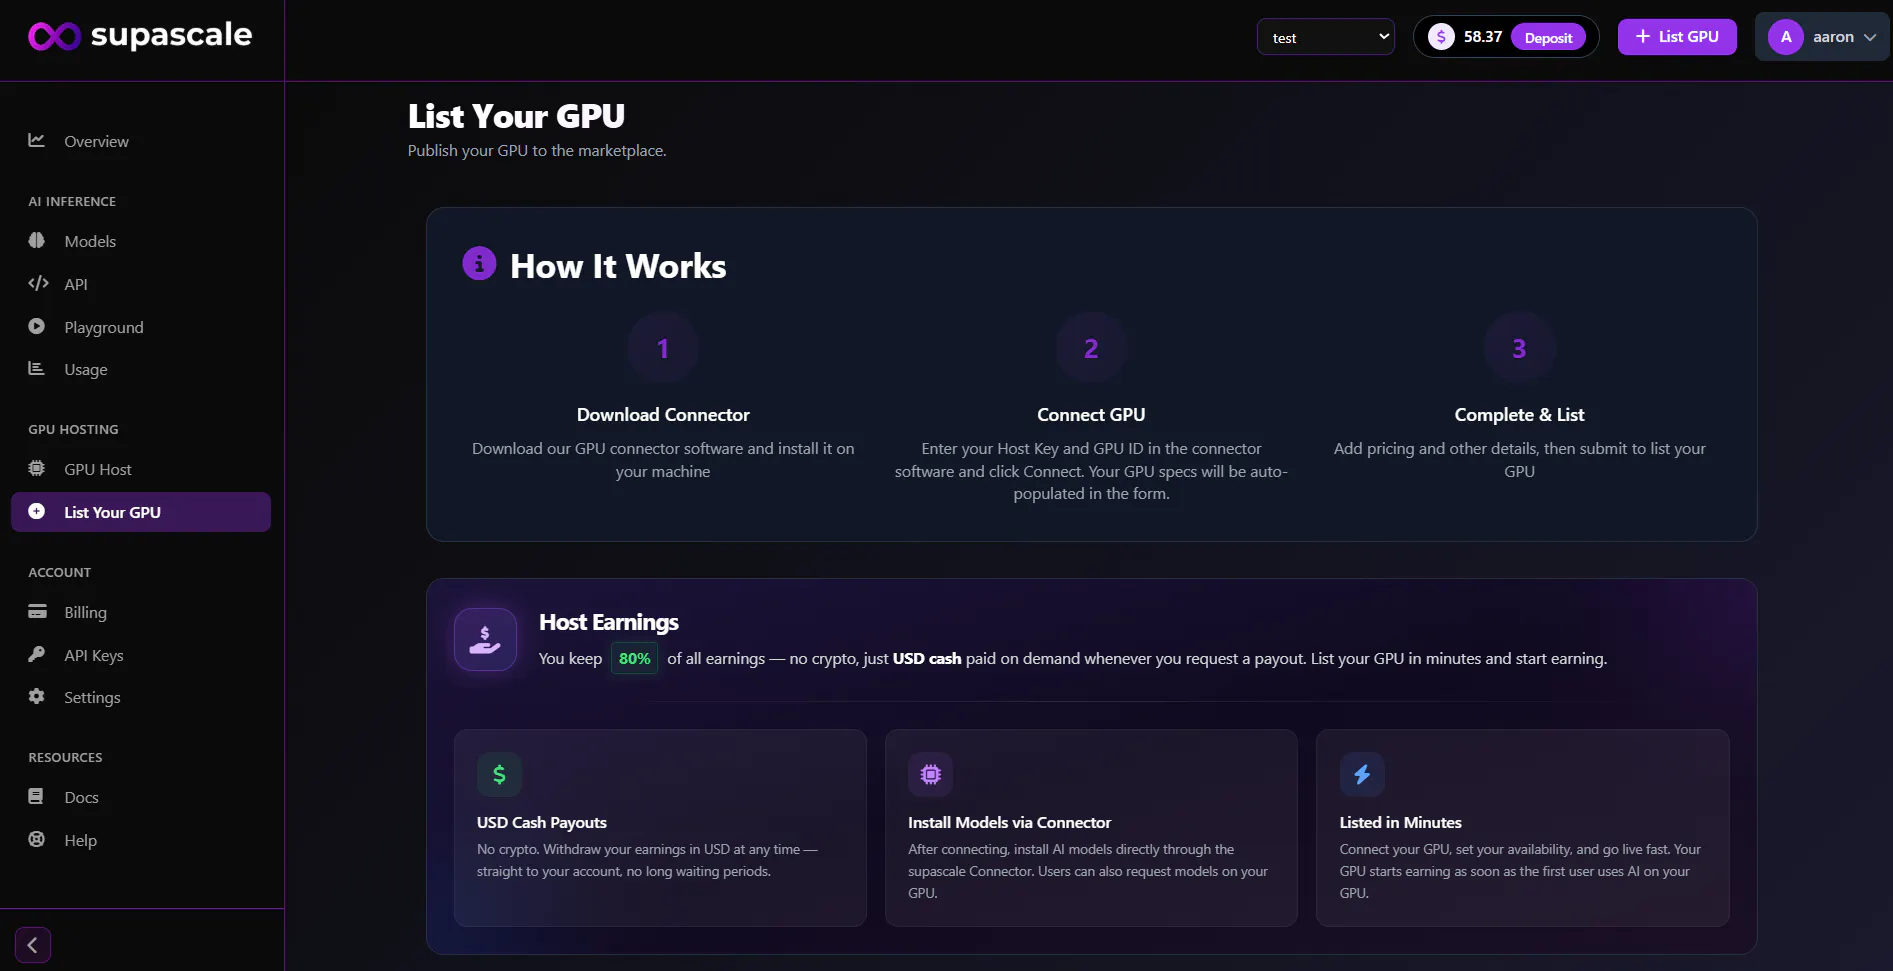
Task: Click the user avatar letter A
Action: (x=1786, y=37)
